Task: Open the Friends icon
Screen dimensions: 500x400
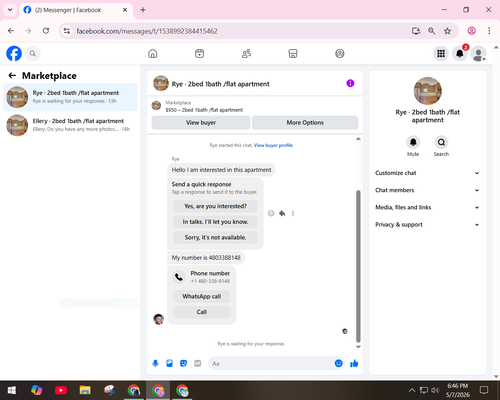Action: click(246, 53)
